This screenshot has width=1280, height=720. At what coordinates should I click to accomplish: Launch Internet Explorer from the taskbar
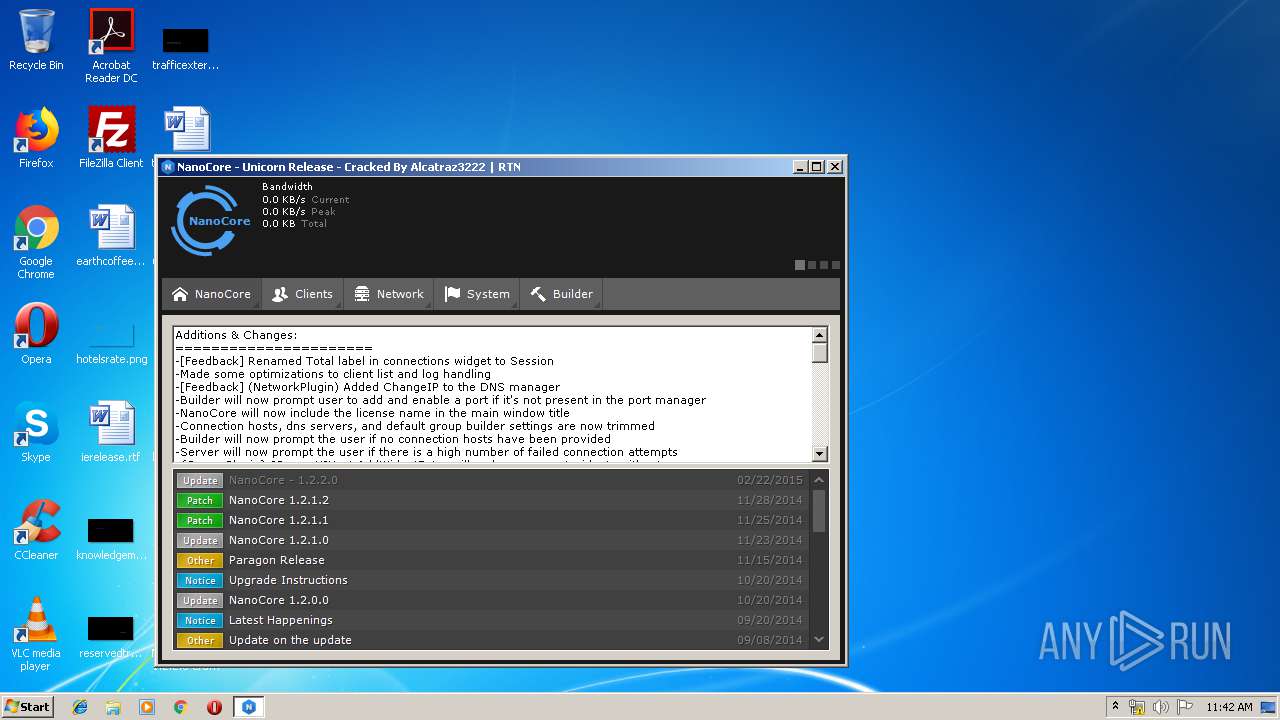click(80, 707)
